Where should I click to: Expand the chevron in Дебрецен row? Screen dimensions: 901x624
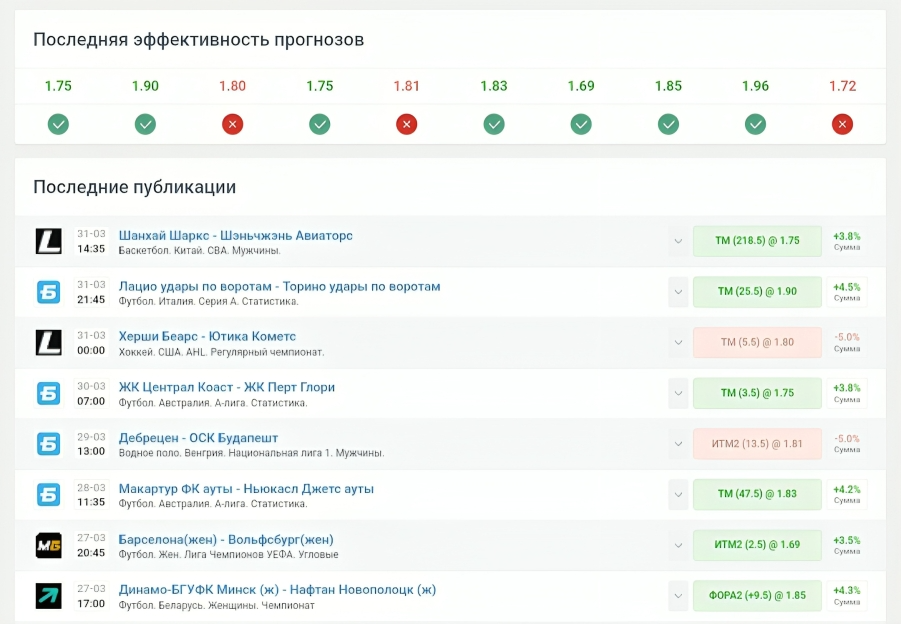(679, 444)
